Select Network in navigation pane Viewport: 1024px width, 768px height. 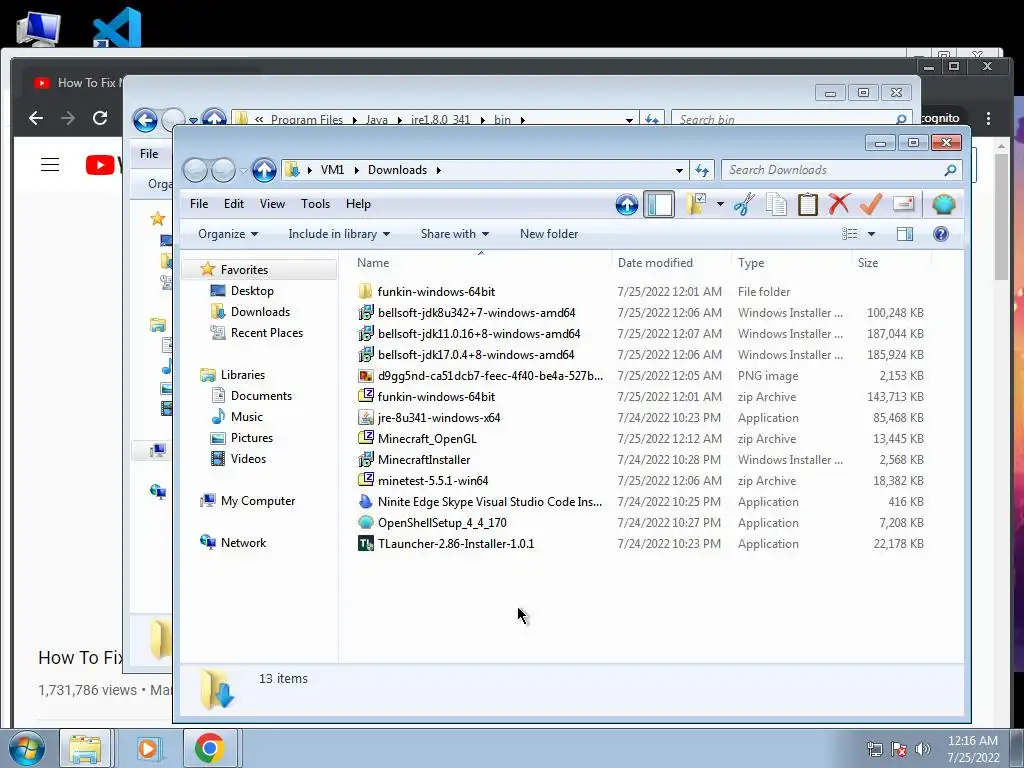(x=243, y=543)
